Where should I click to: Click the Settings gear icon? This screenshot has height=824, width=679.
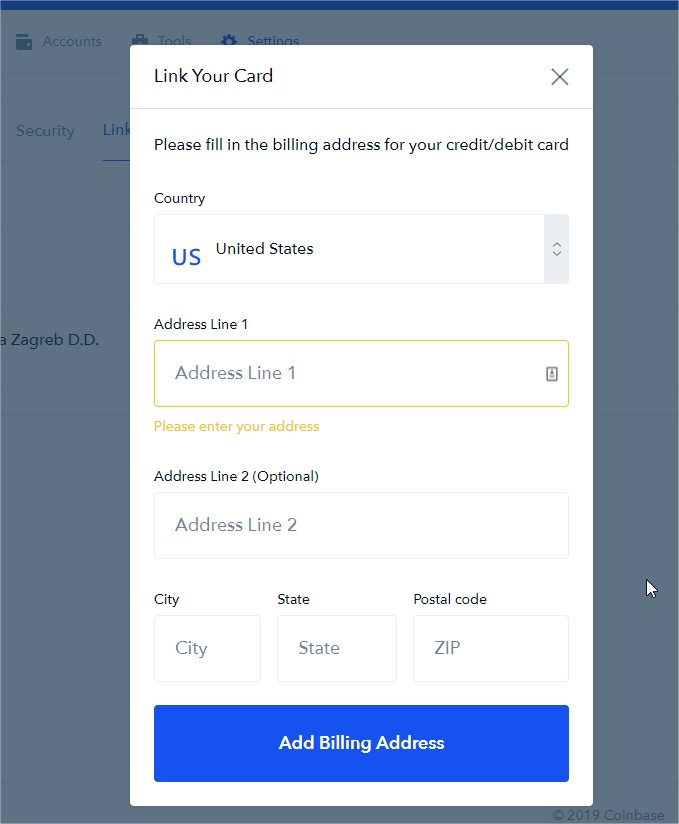229,40
